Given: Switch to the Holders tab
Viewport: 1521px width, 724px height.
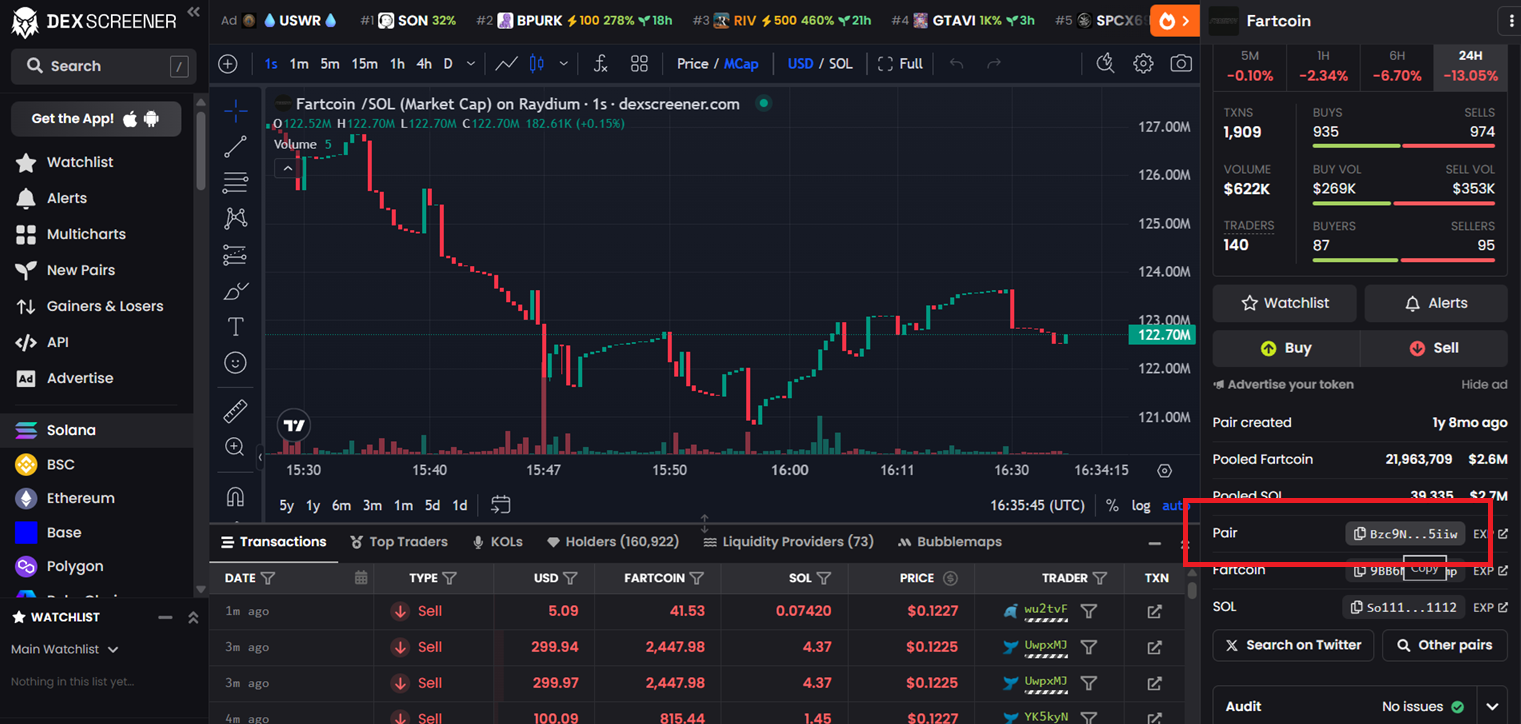Looking at the screenshot, I should pos(613,542).
